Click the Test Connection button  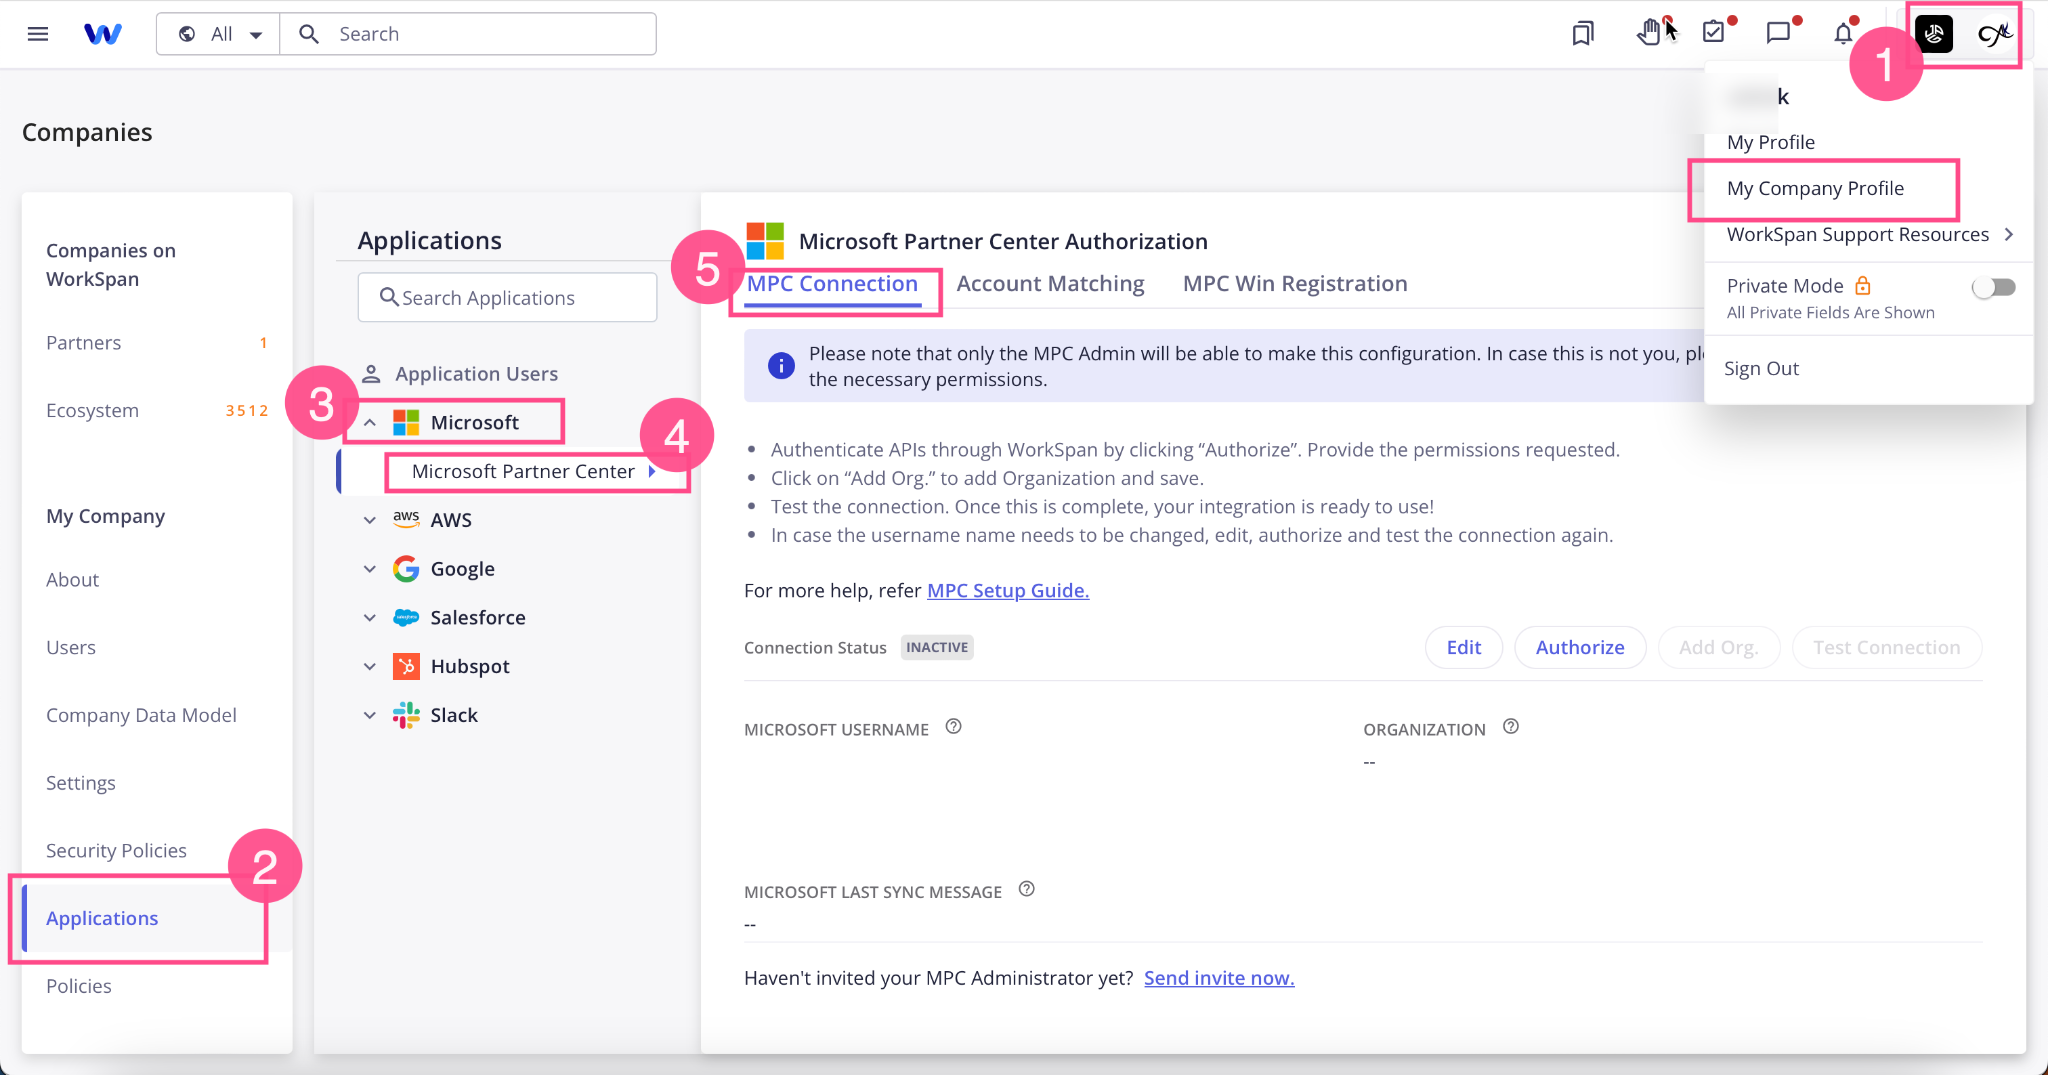[x=1887, y=647]
